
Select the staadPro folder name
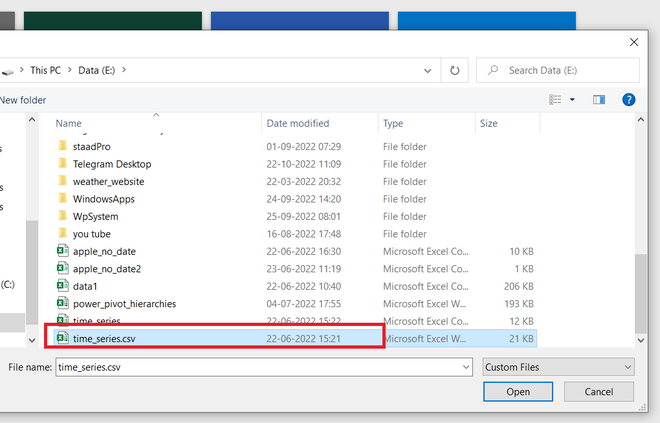92,146
